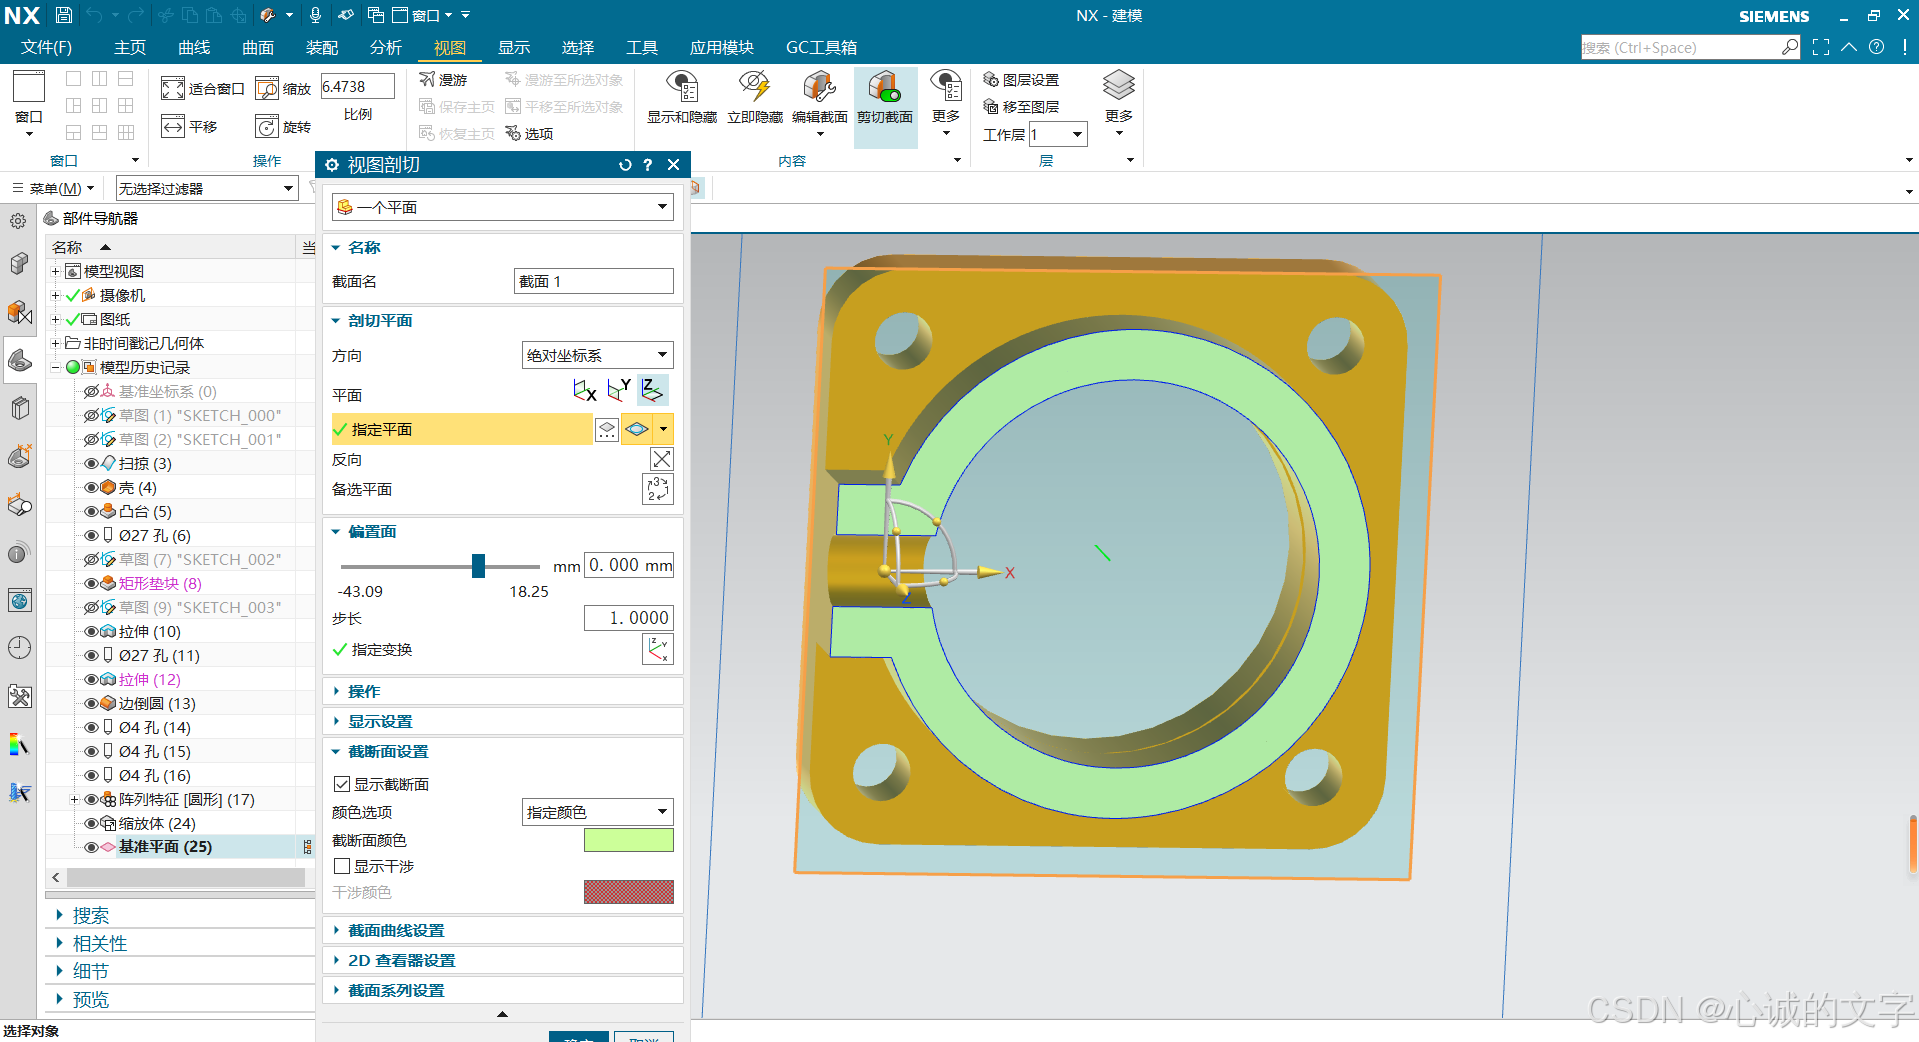Open the history clock sidebar icon
The width and height of the screenshot is (1919, 1042).
click(19, 648)
